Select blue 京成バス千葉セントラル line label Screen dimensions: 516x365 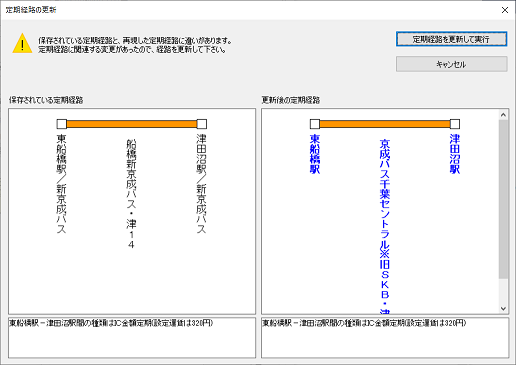click(385, 226)
